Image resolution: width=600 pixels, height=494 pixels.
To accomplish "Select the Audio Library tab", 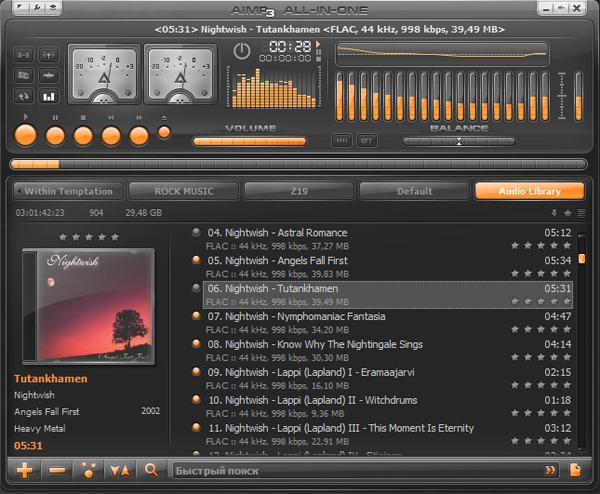I will click(530, 191).
